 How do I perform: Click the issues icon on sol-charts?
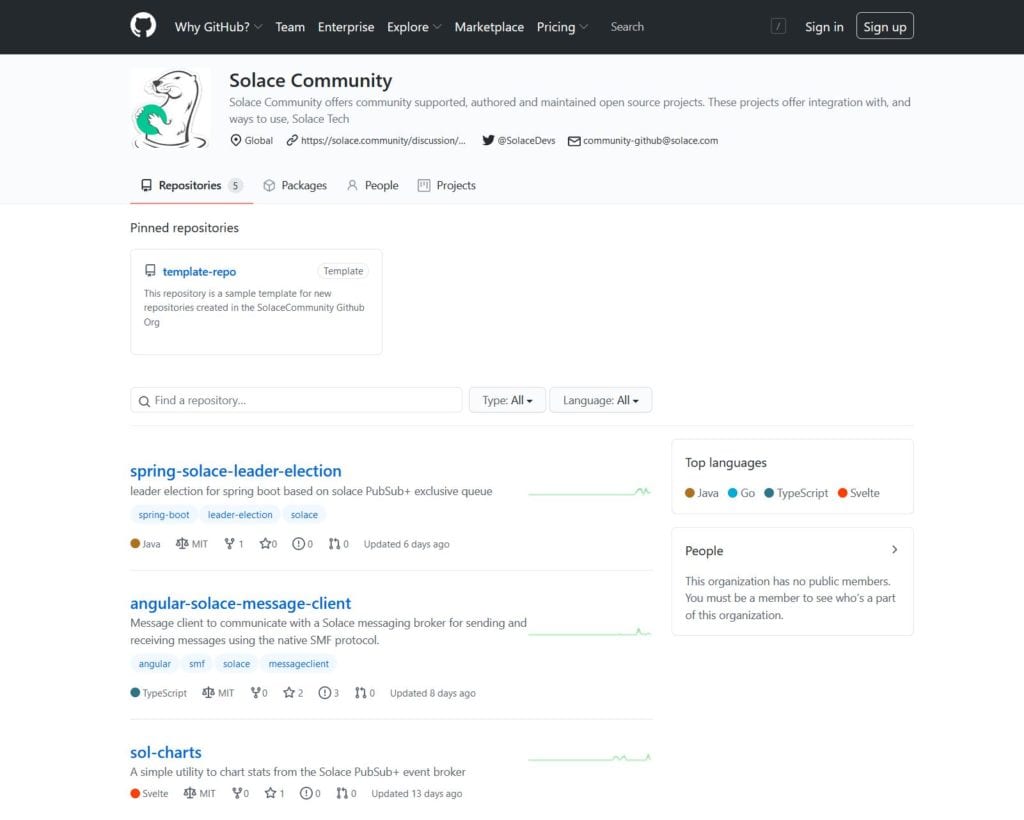click(304, 793)
